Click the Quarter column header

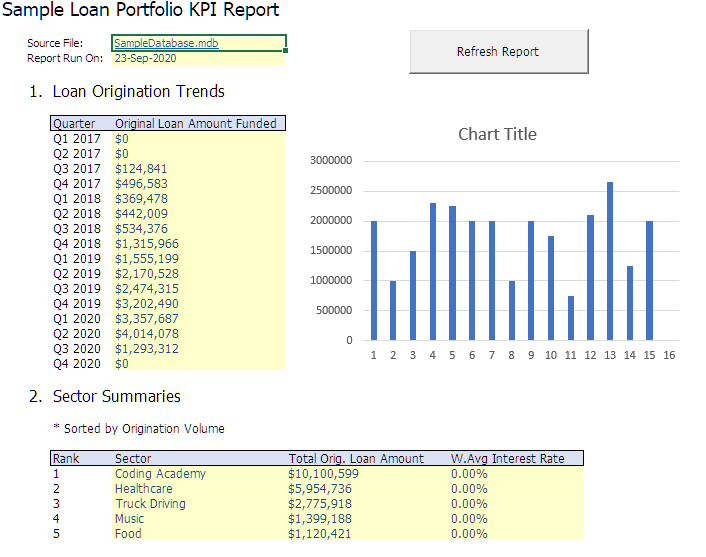[74, 123]
